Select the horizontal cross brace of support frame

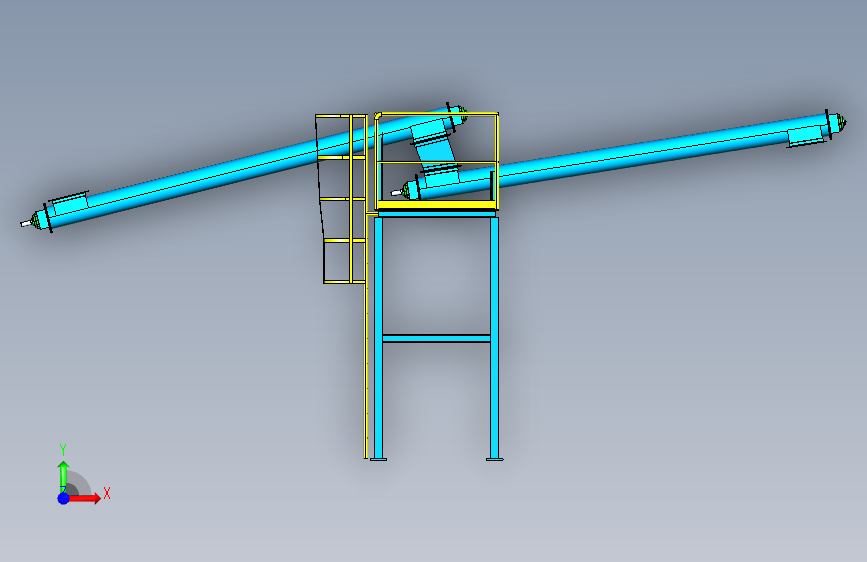click(436, 338)
